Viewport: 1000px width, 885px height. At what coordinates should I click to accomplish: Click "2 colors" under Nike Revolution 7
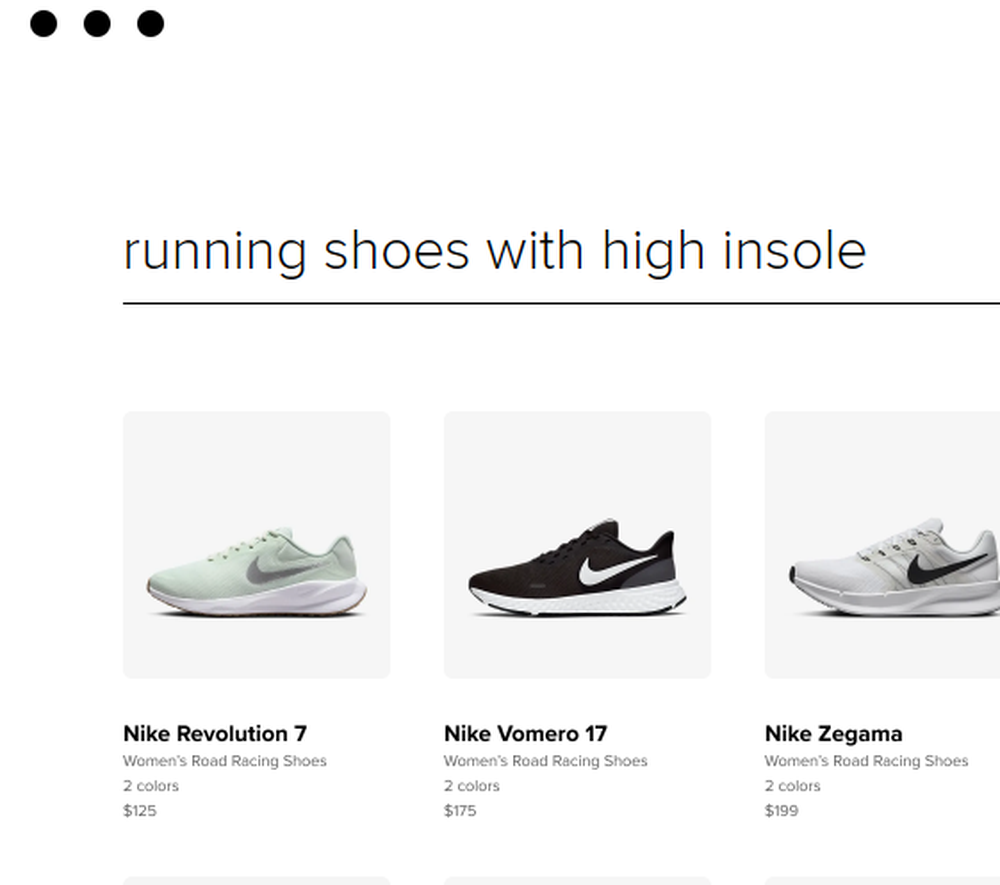tap(151, 786)
